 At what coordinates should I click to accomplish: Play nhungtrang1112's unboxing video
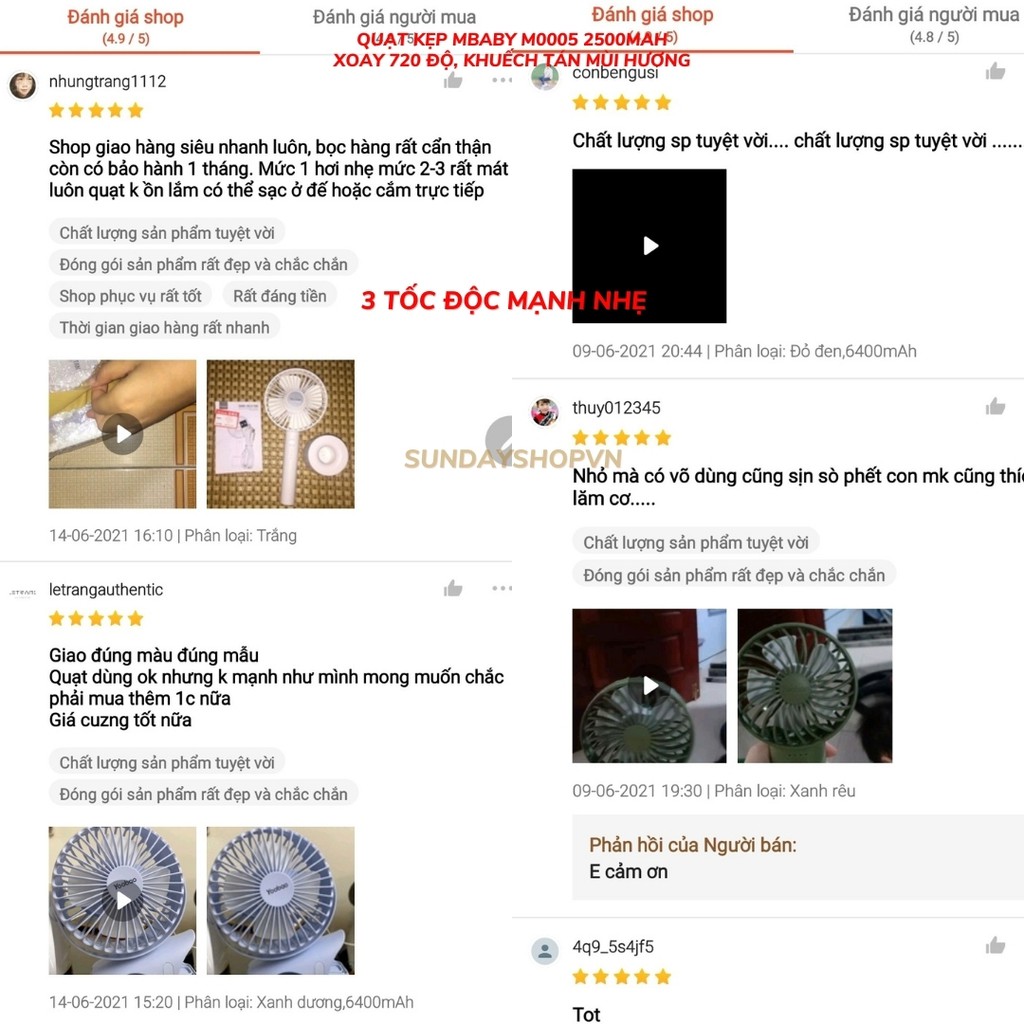(x=122, y=434)
